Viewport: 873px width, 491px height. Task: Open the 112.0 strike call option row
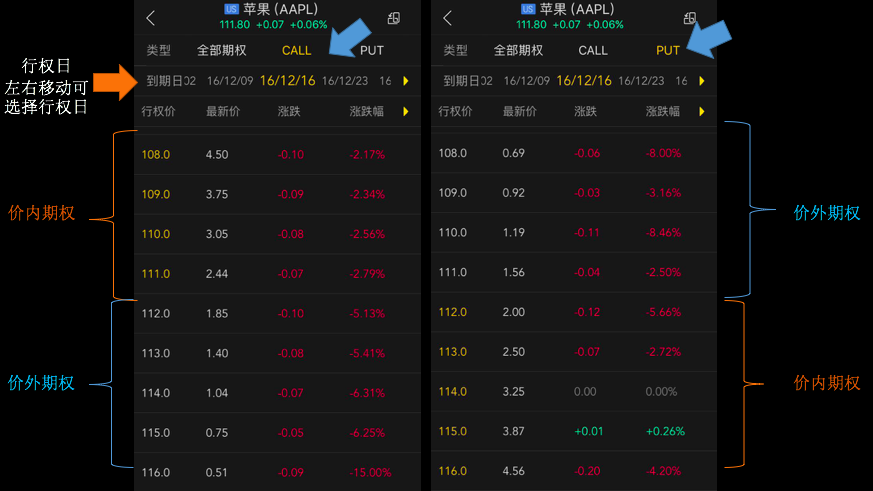pyautogui.click(x=277, y=313)
